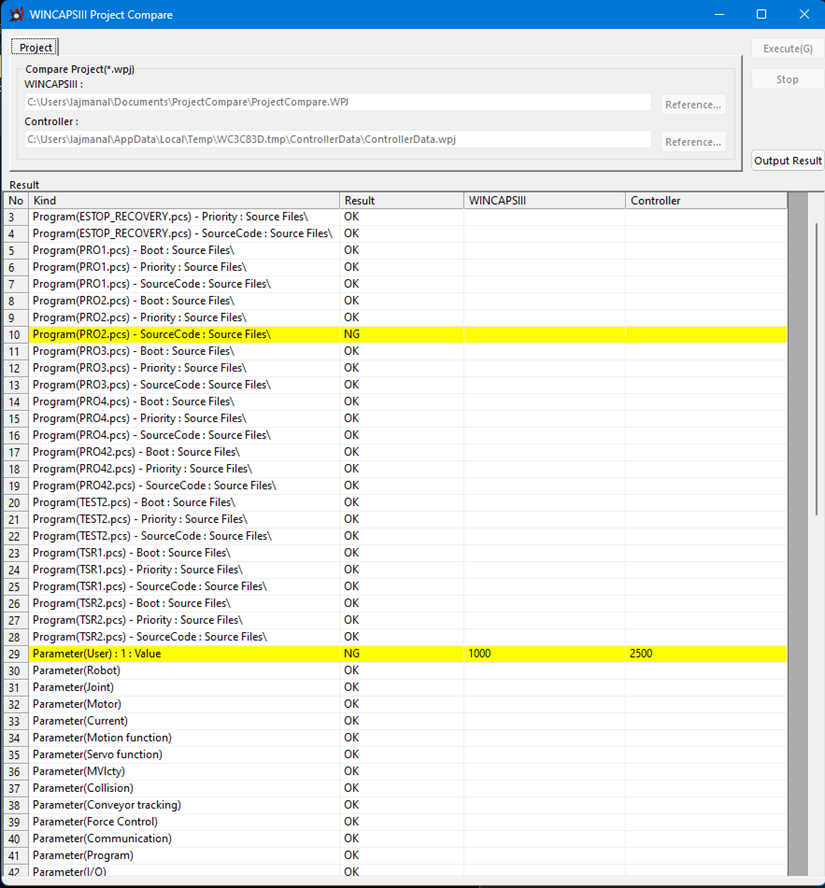Image resolution: width=825 pixels, height=888 pixels.
Task: Switch to the Project tab
Action: tap(35, 48)
